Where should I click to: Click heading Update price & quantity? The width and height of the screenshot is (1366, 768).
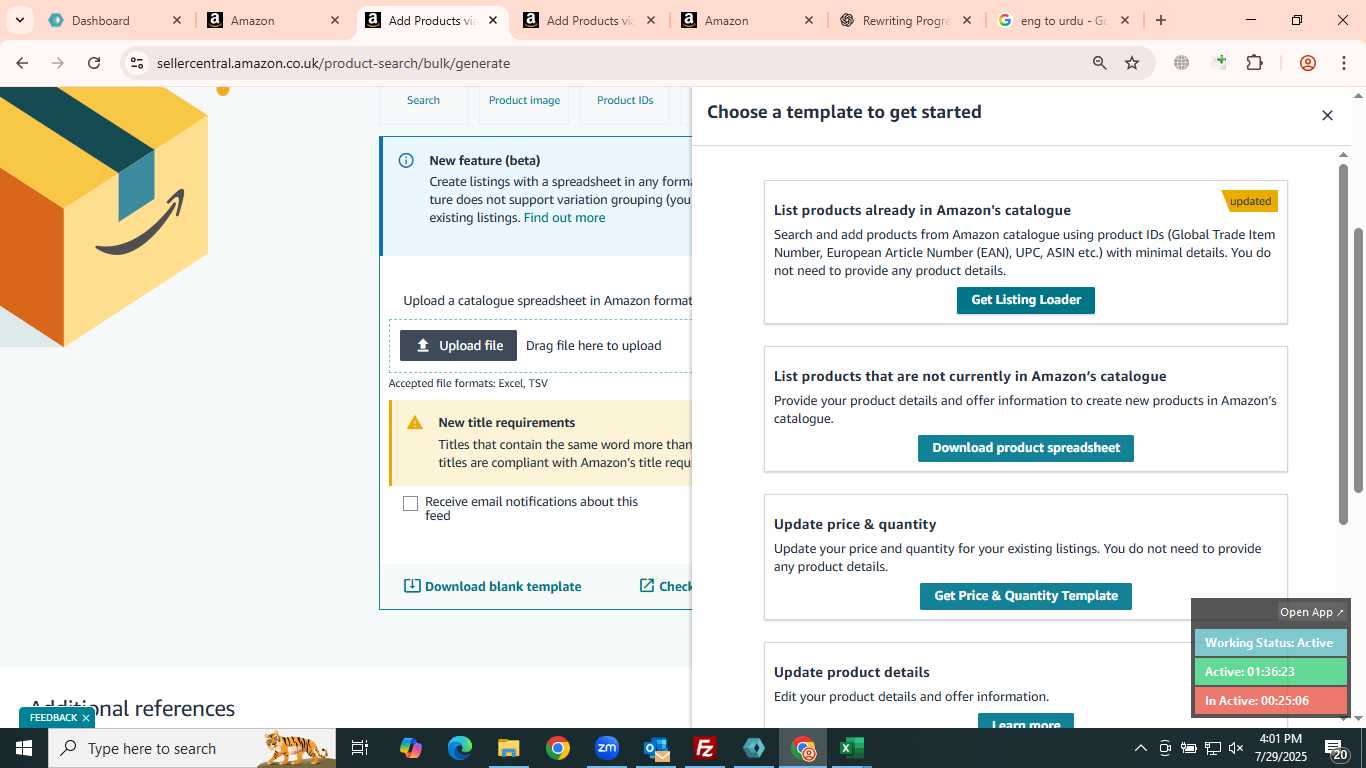tap(855, 524)
